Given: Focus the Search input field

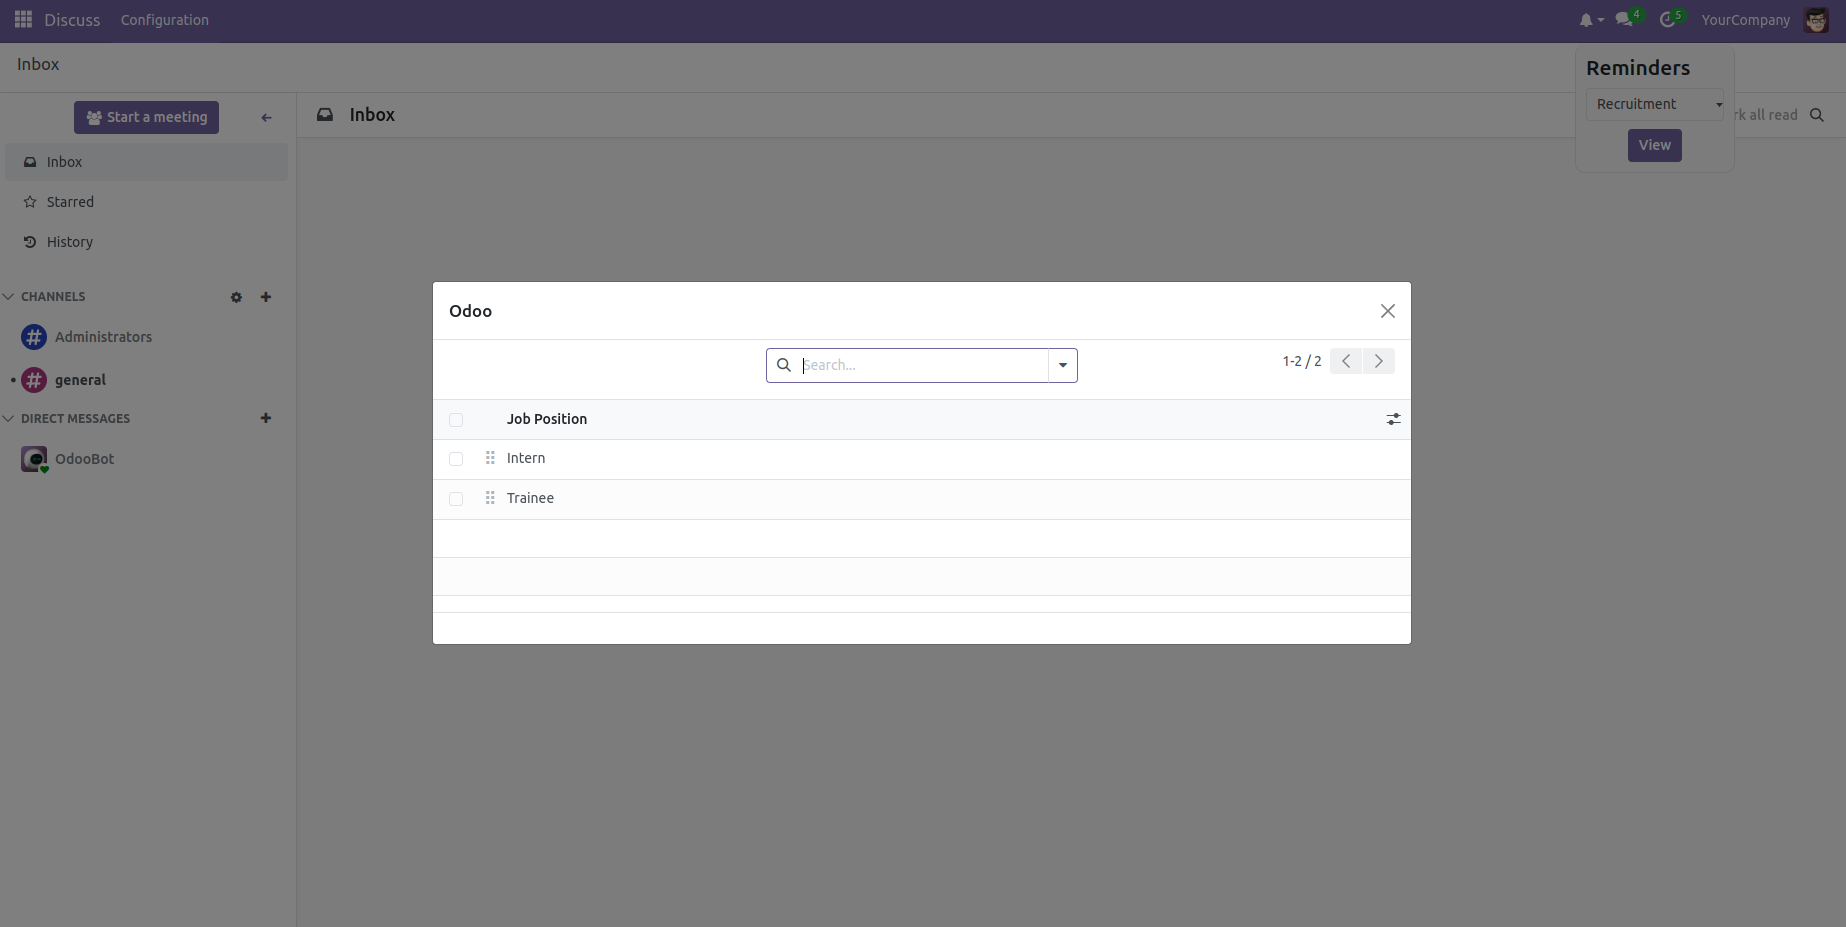Looking at the screenshot, I should click(x=920, y=365).
